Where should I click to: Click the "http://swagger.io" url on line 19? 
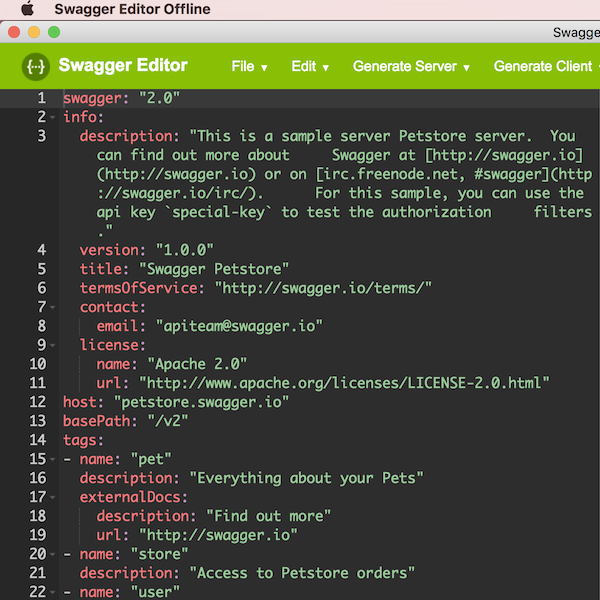click(x=218, y=535)
